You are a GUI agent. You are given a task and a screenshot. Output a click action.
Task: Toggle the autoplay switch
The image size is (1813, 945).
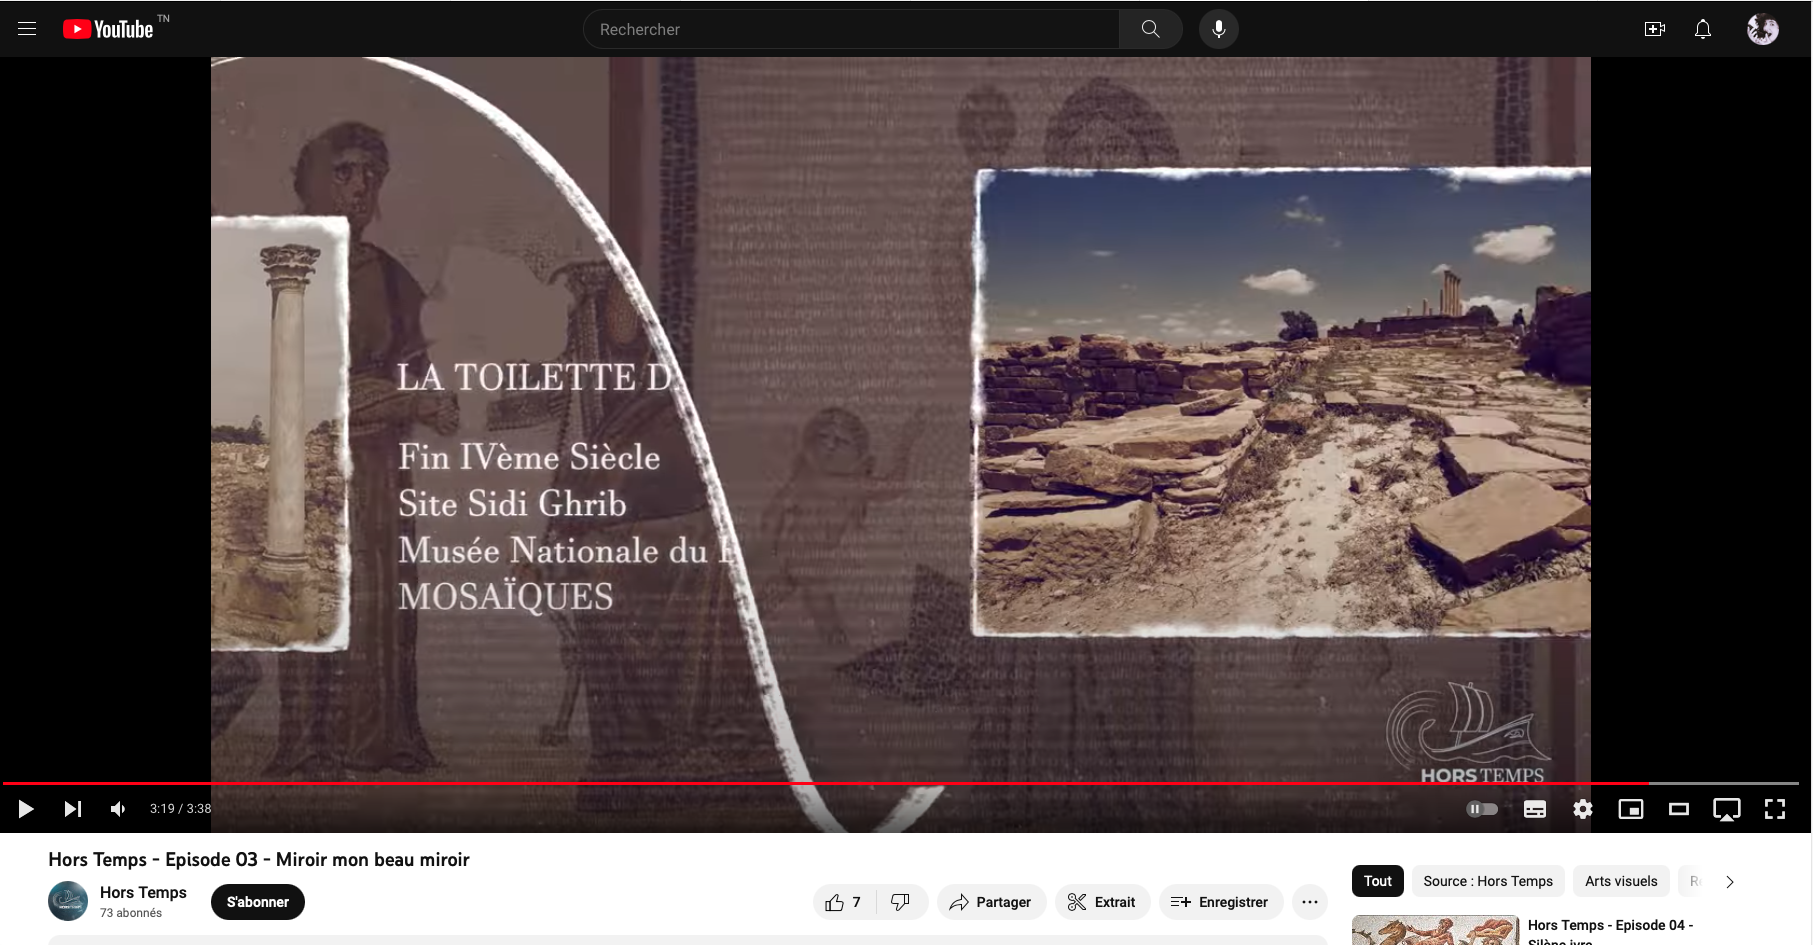(1481, 809)
